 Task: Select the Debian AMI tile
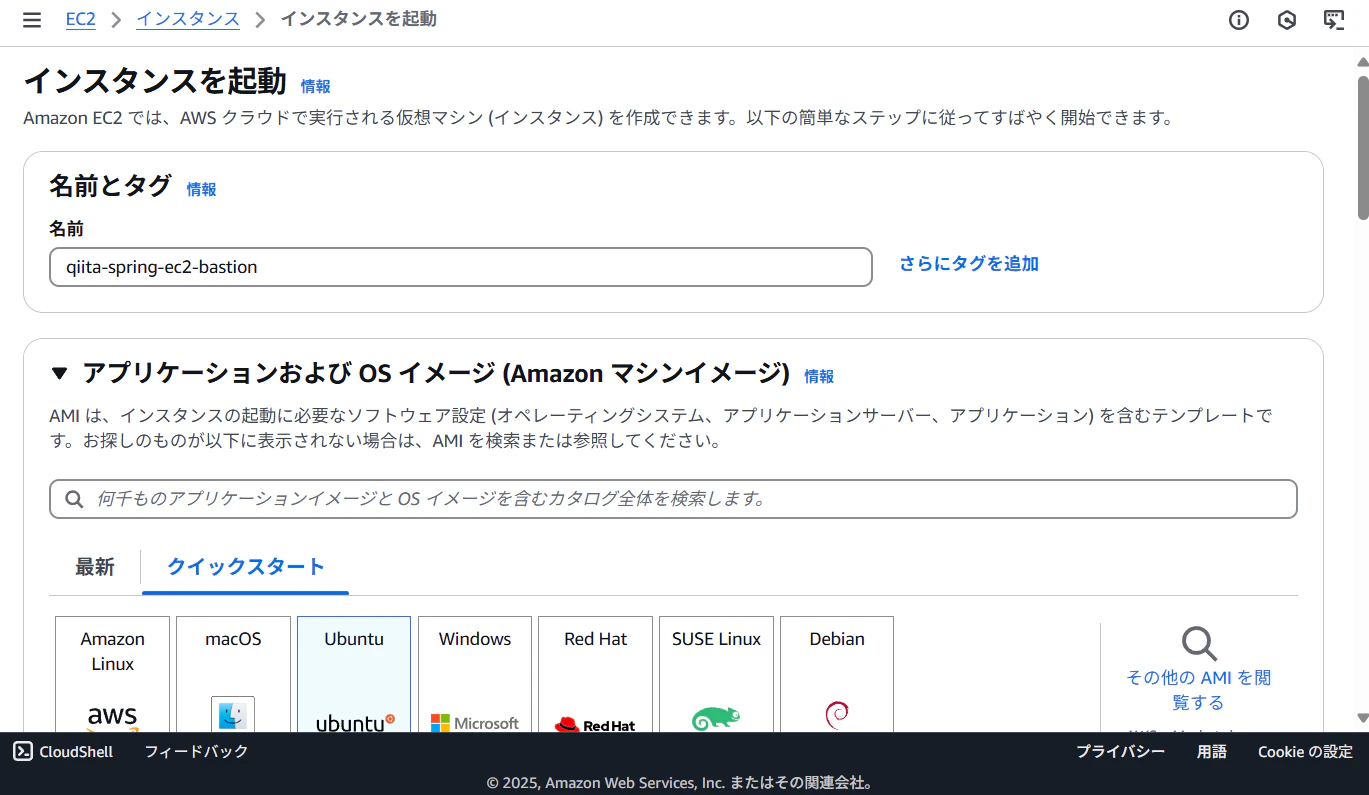click(x=837, y=674)
